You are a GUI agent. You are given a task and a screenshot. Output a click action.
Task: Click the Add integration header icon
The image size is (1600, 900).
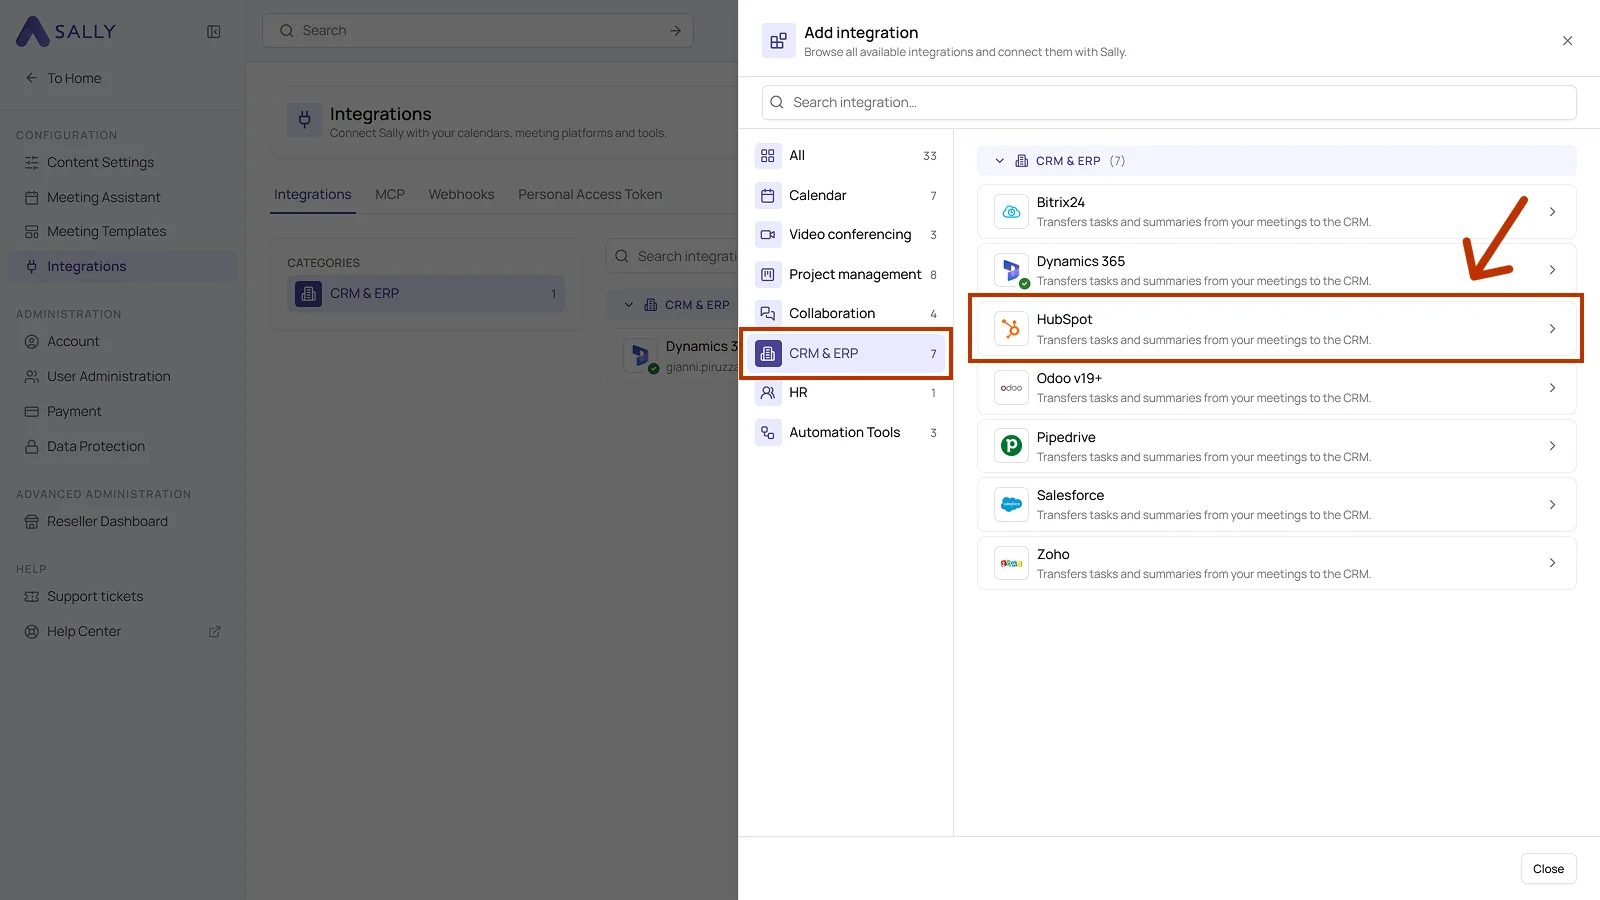tap(778, 41)
